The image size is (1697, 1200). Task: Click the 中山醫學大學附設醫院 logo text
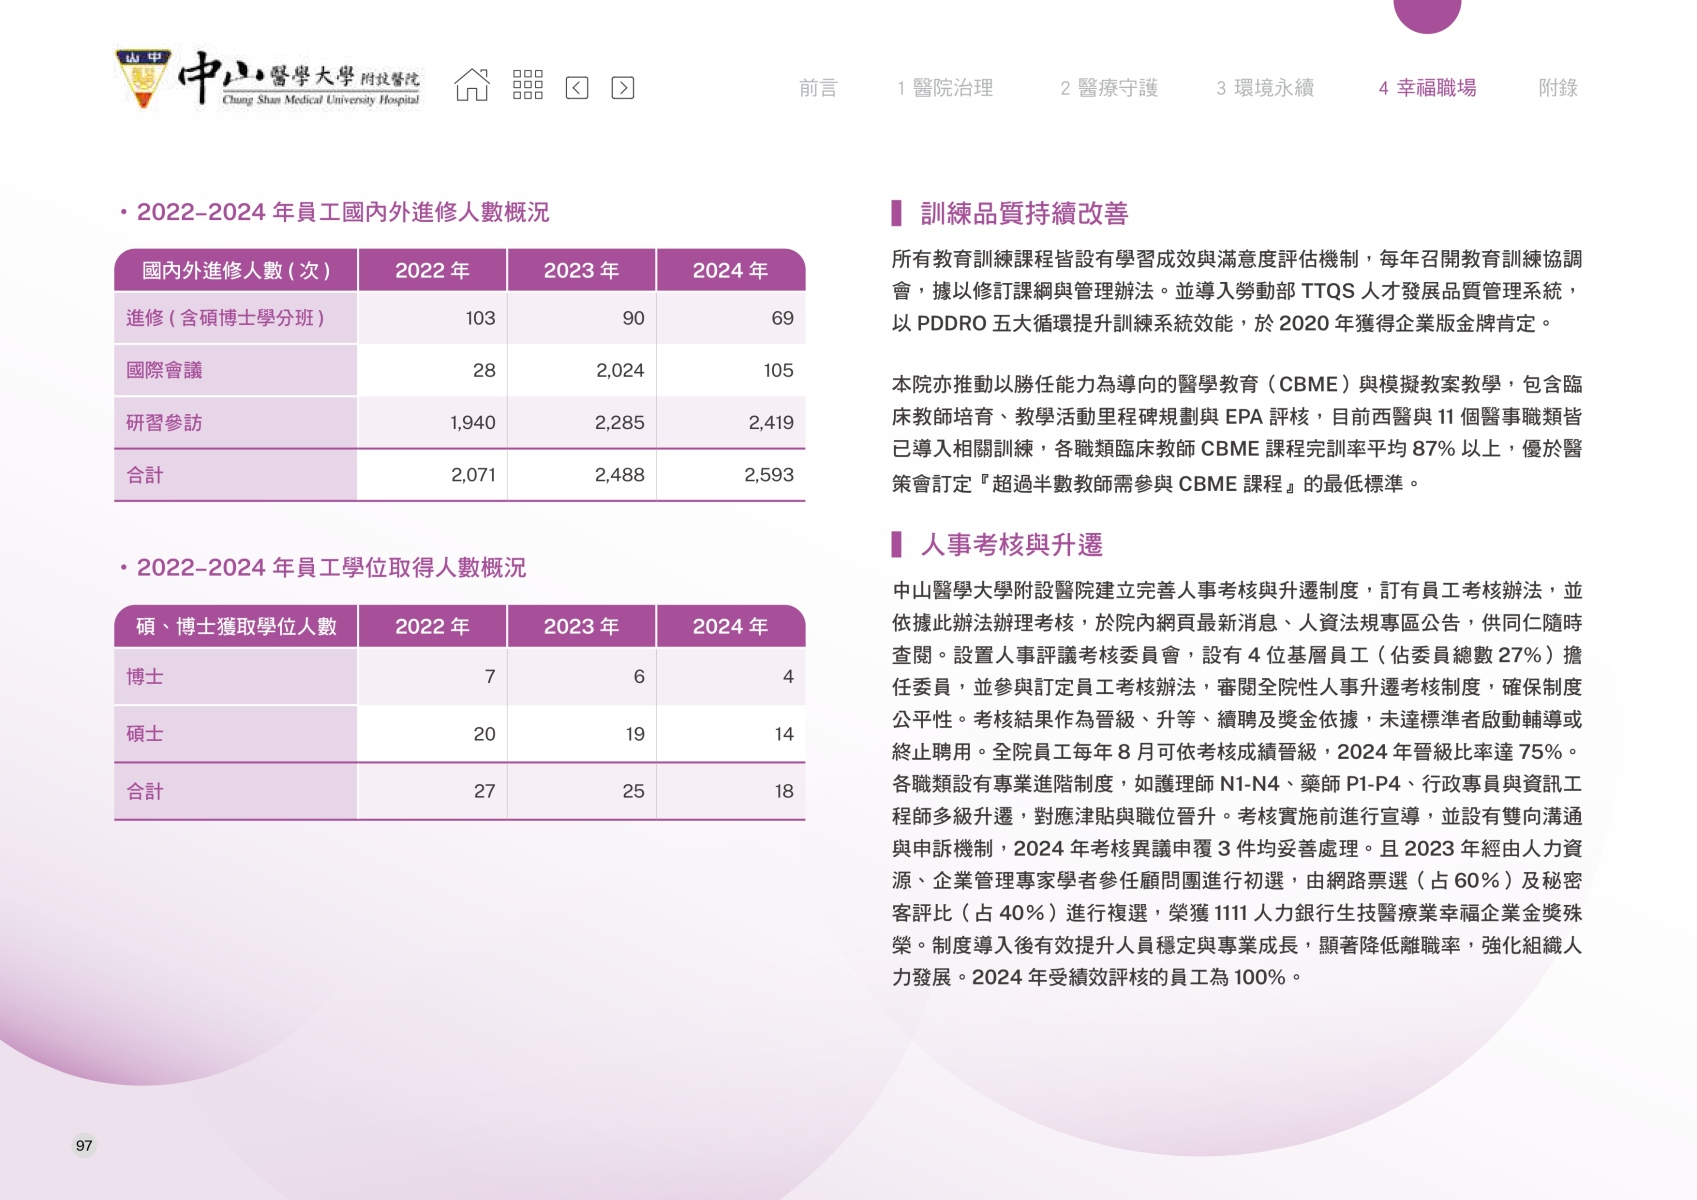pos(300,80)
